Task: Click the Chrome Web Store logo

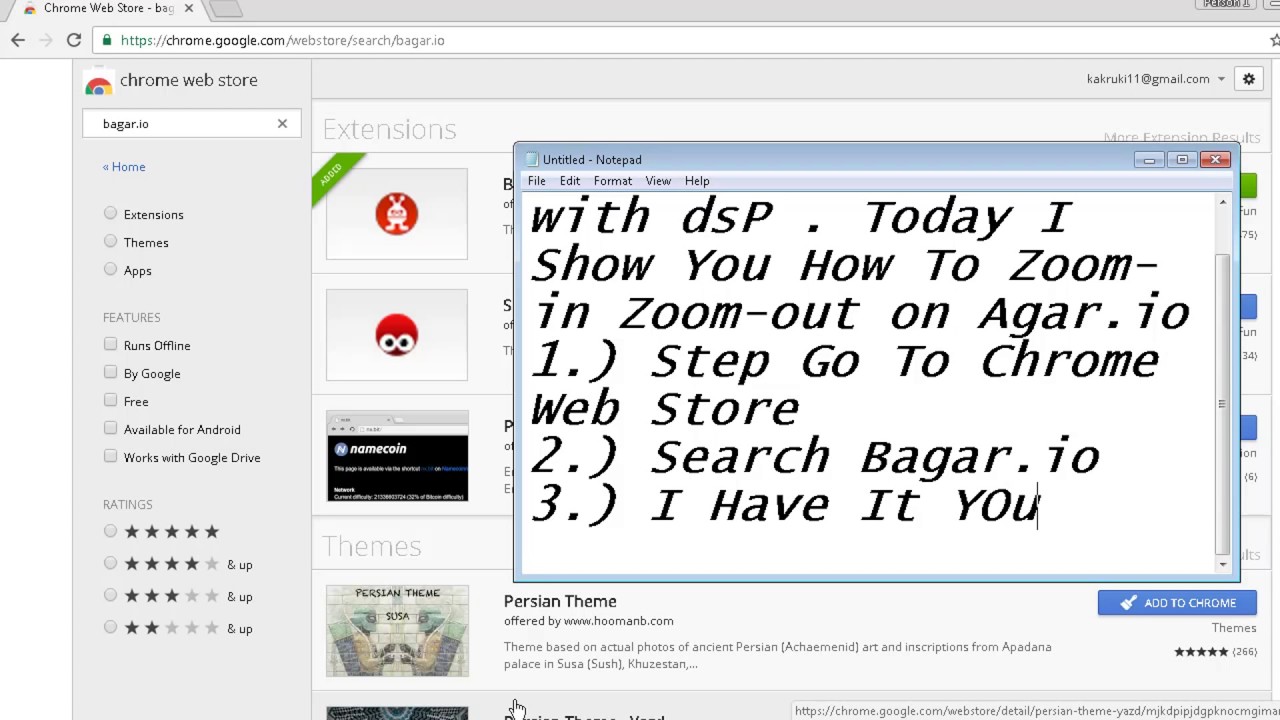Action: 98,81
